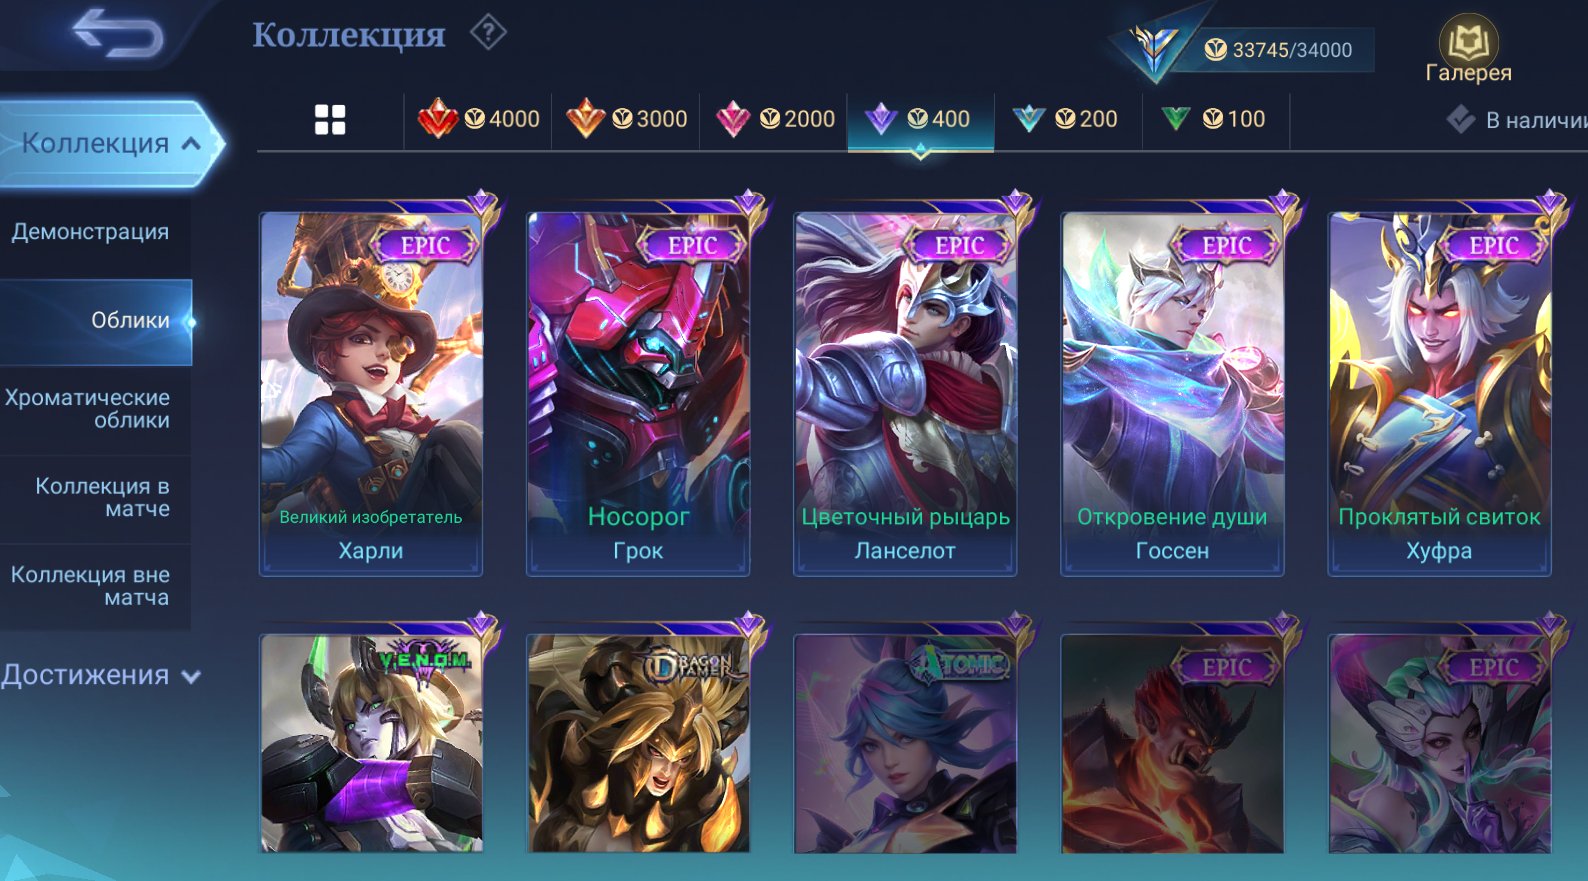Show all skins with grid icon
Screen dimensions: 1588x881
330,120
